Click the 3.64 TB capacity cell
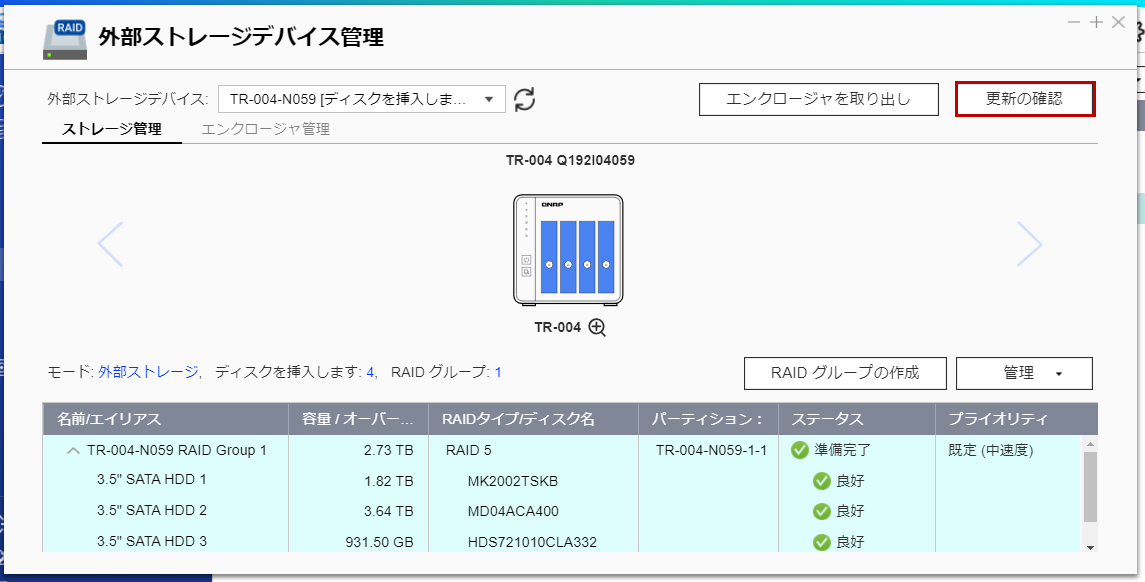Image resolution: width=1145 pixels, height=582 pixels. pyautogui.click(x=388, y=511)
